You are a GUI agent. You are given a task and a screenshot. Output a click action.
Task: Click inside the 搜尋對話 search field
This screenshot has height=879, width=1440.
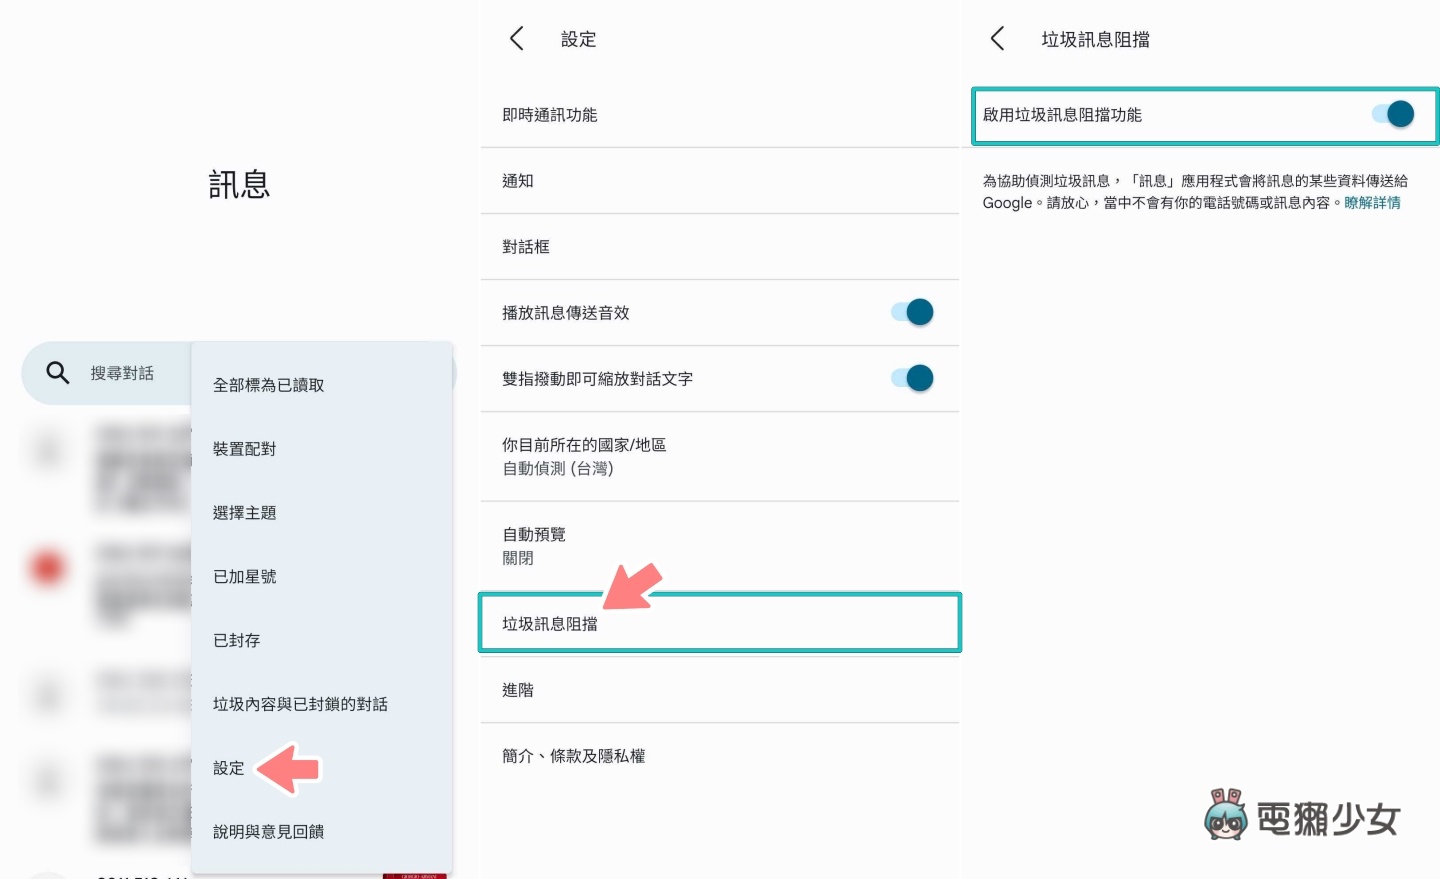(x=122, y=372)
